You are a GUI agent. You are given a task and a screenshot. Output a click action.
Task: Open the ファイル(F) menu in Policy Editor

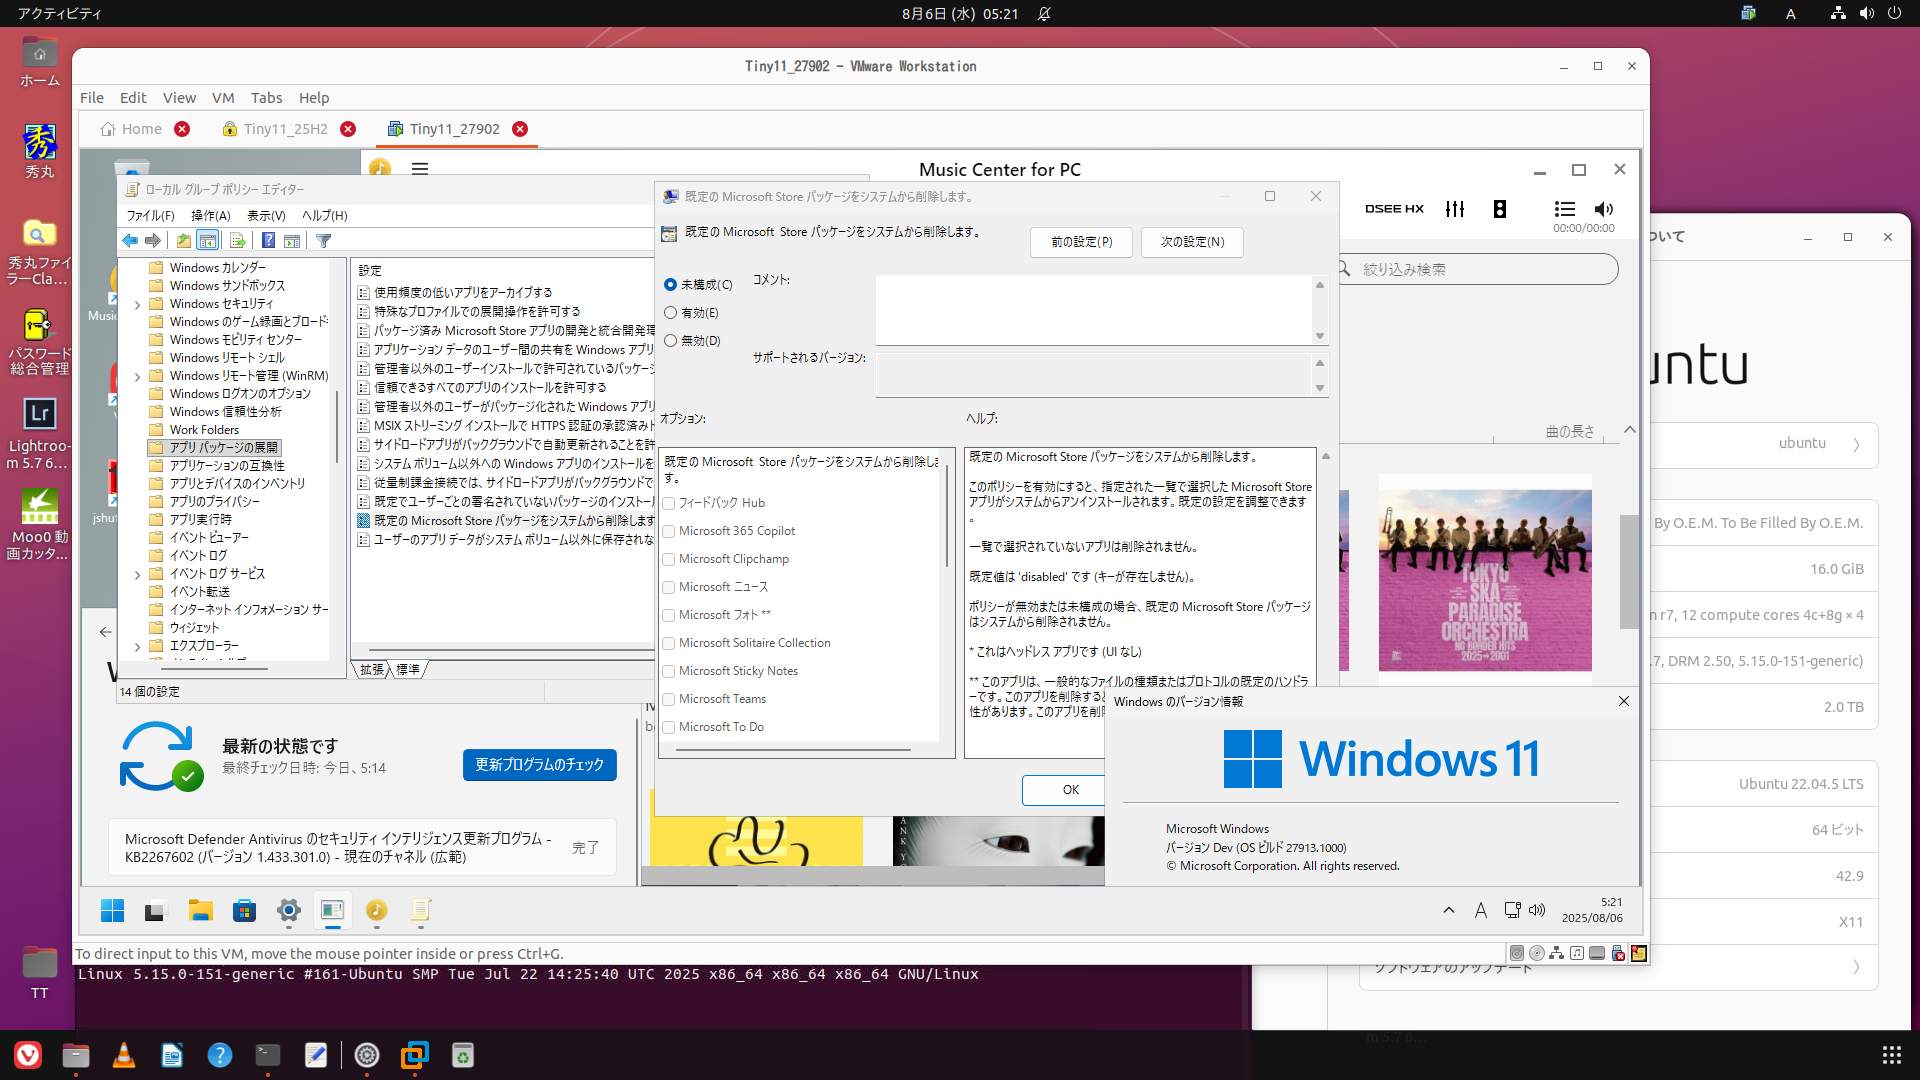point(150,215)
